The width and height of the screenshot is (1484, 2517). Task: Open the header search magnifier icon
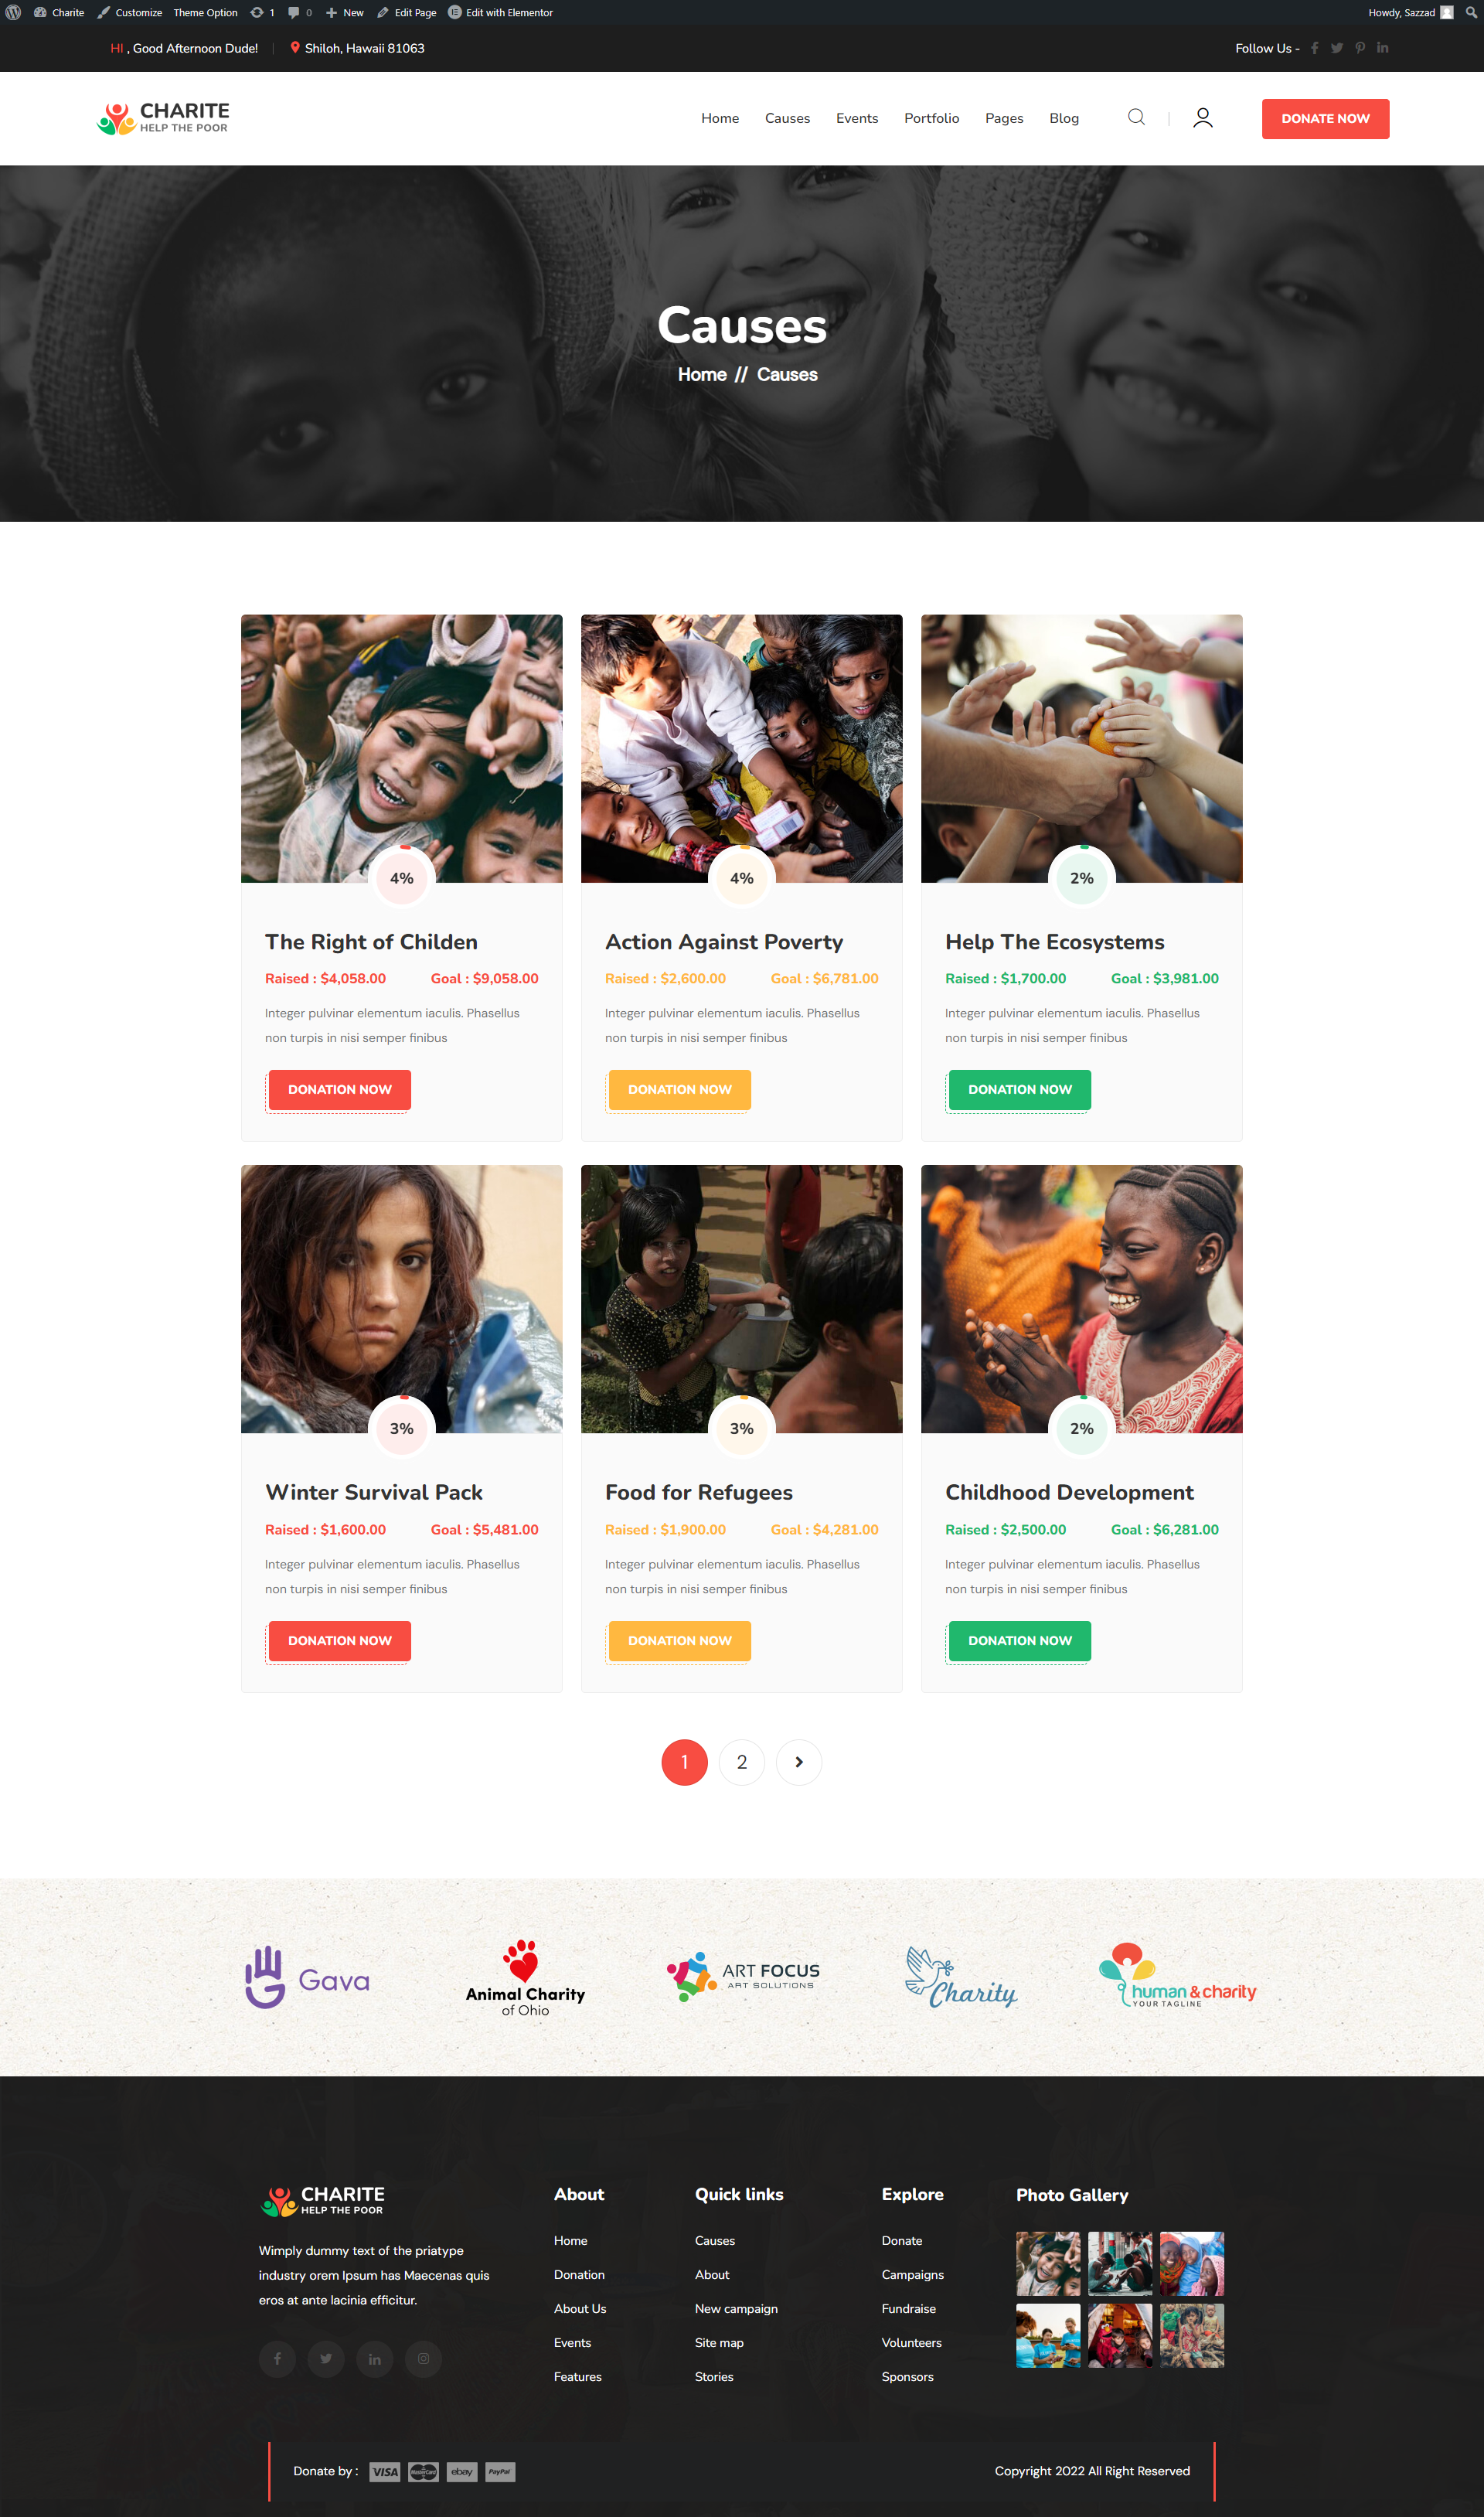(1136, 117)
